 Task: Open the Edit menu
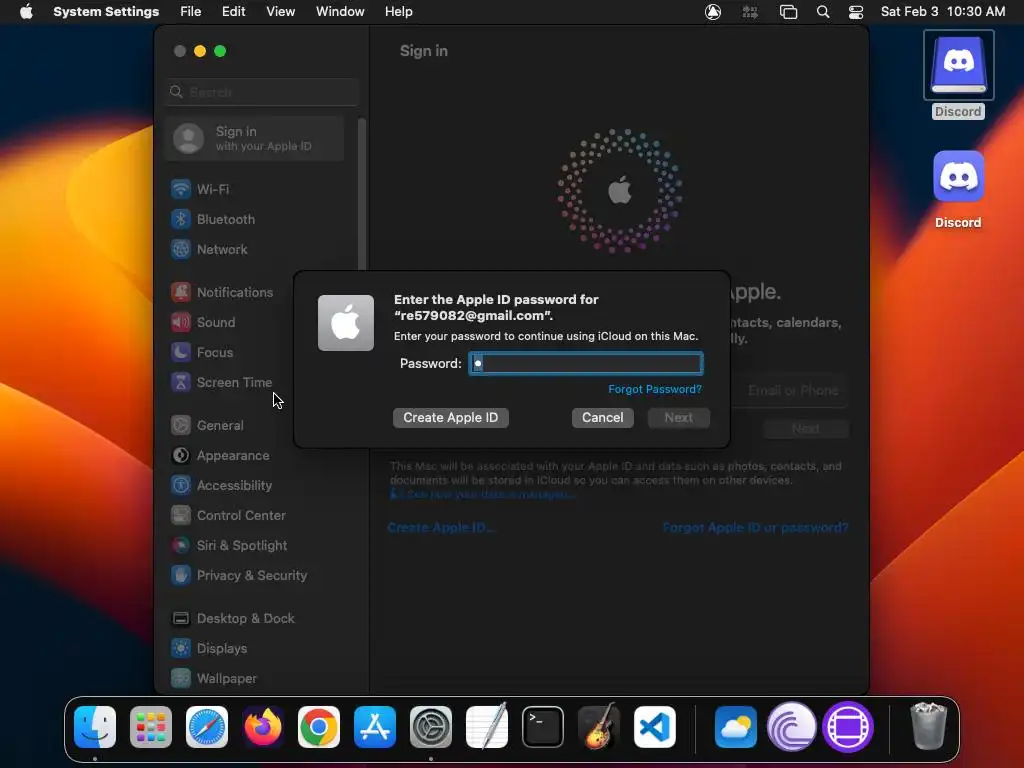(x=233, y=12)
